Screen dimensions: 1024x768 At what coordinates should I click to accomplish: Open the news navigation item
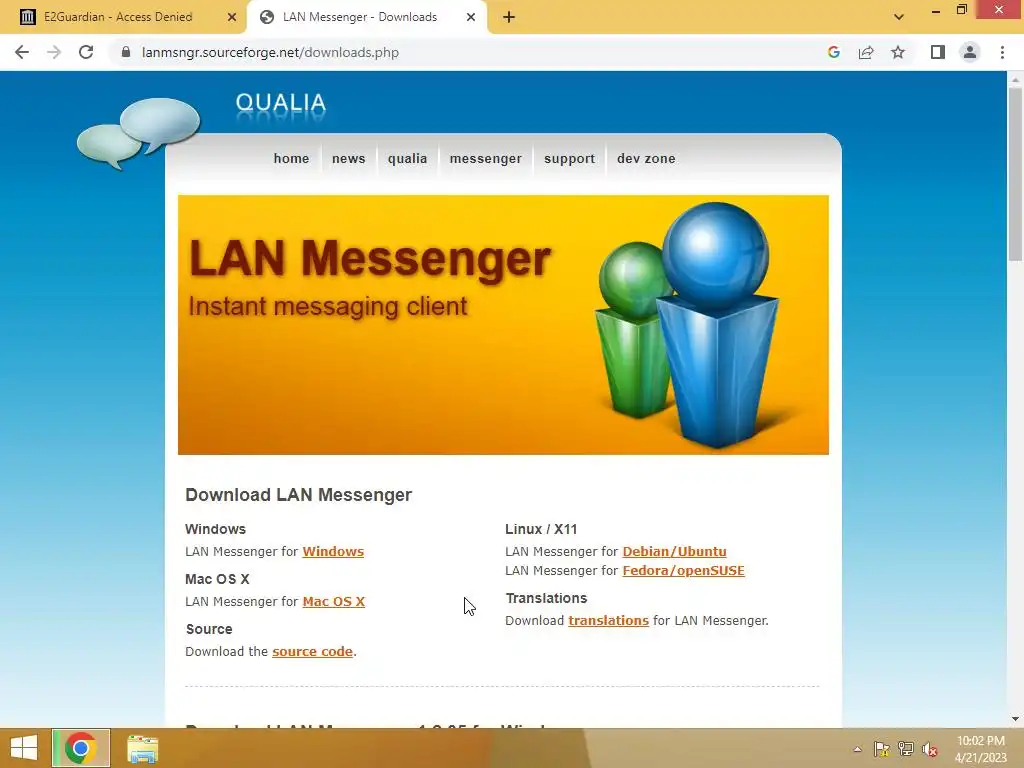[349, 159]
